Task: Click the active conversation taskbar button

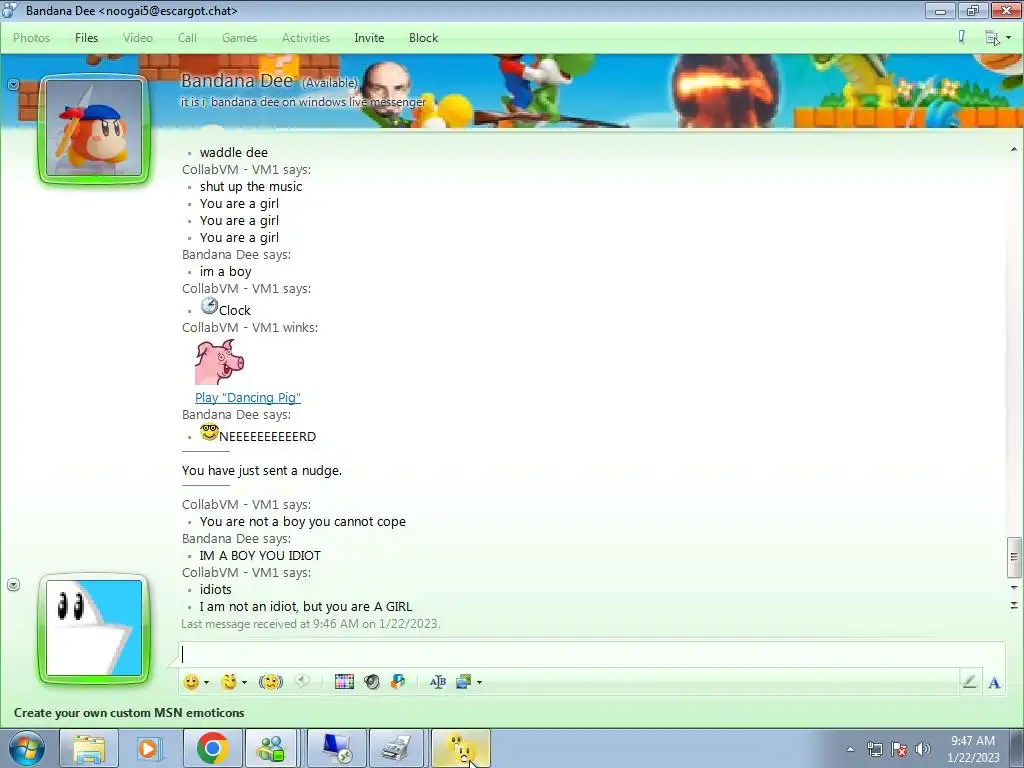Action: coord(460,748)
